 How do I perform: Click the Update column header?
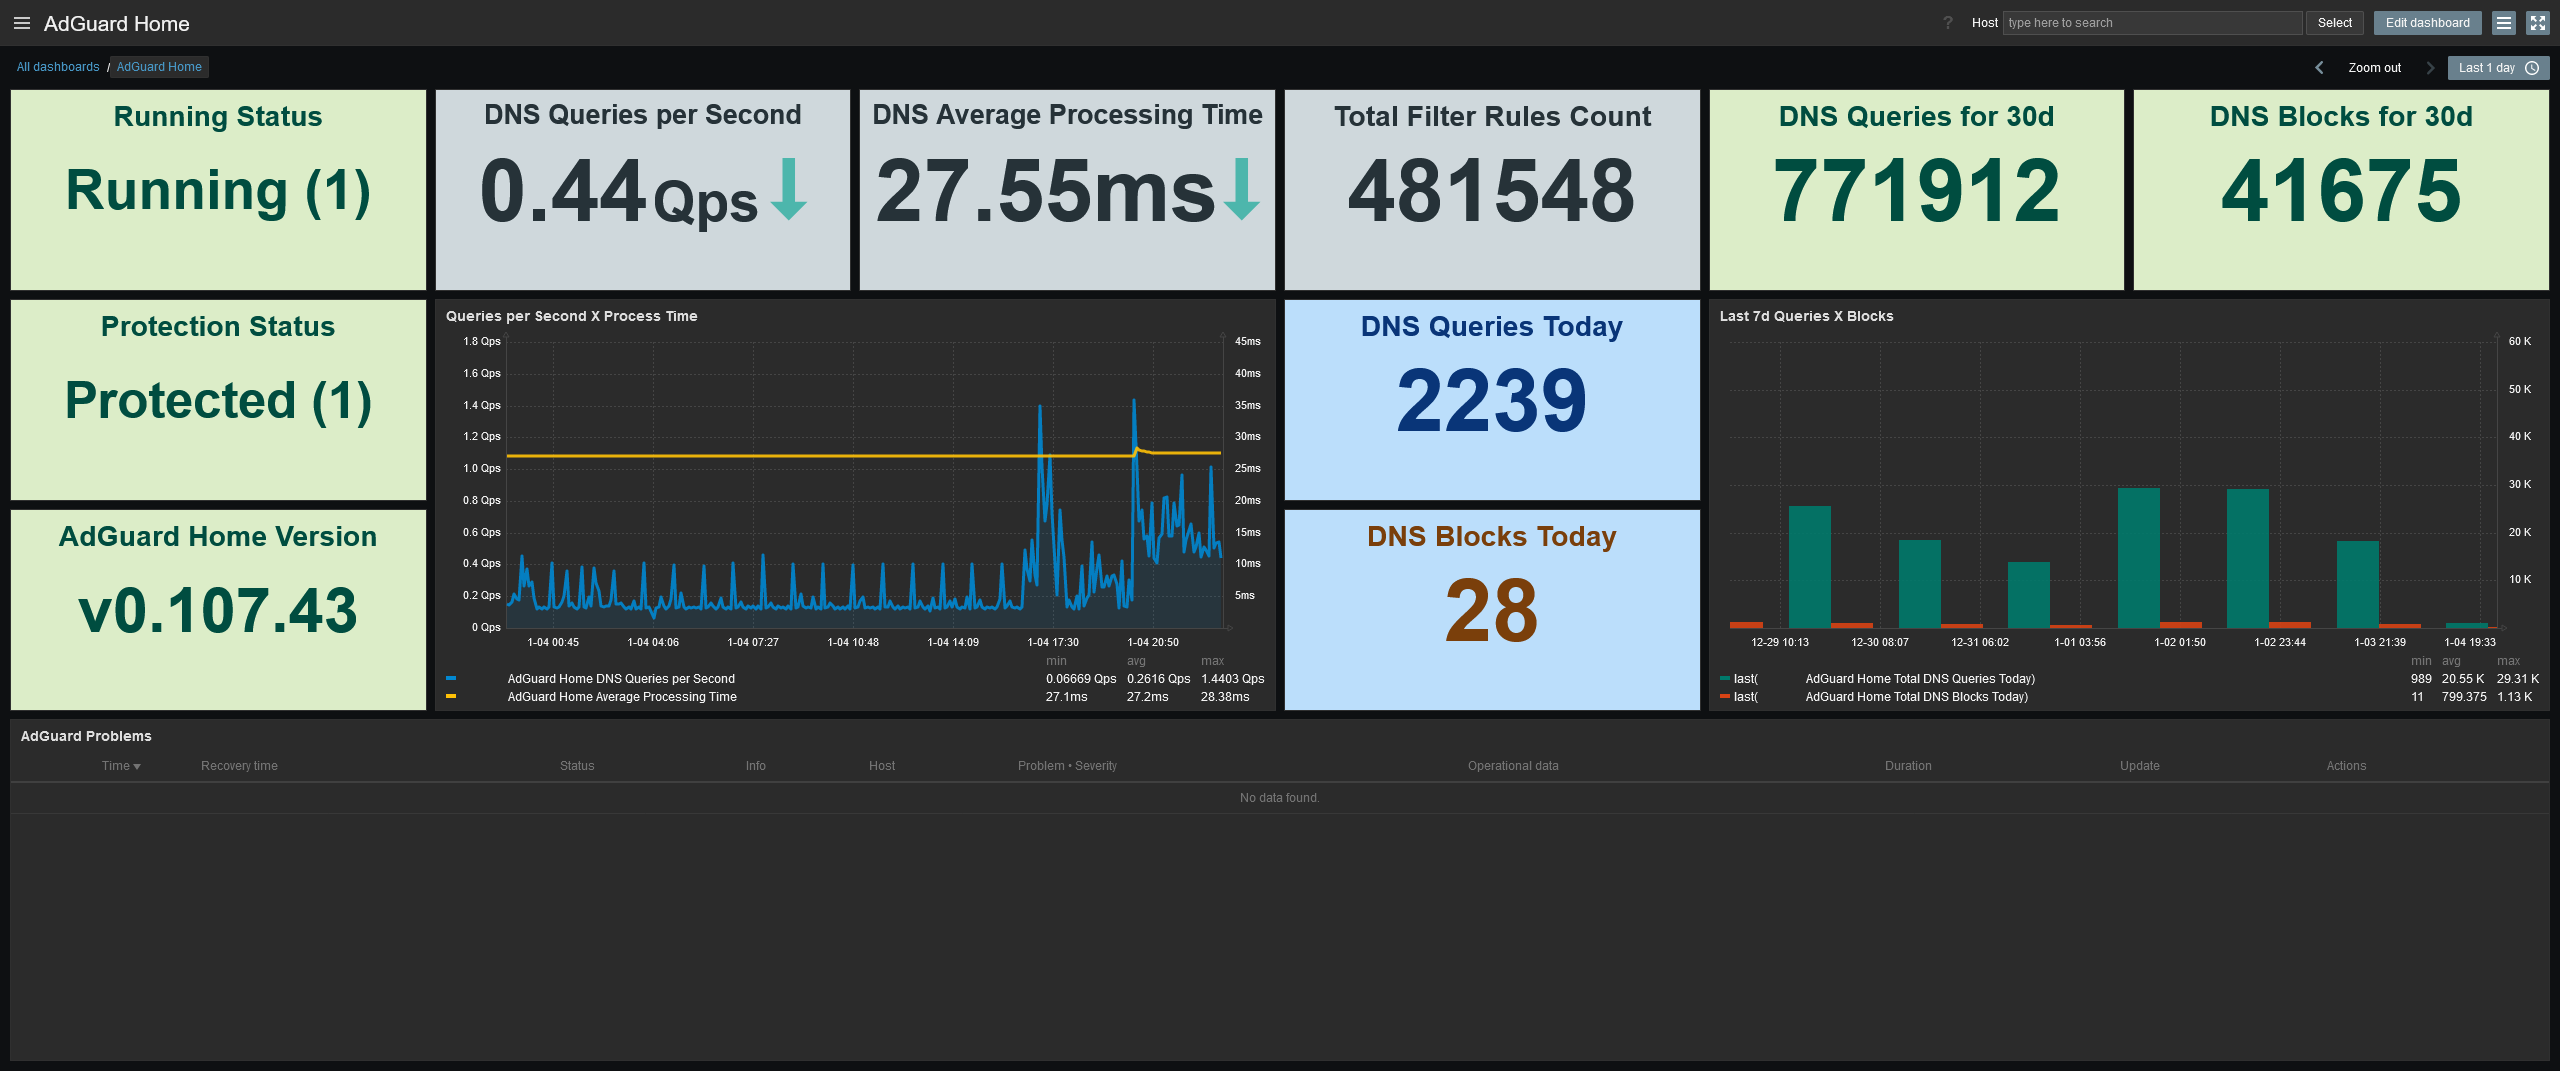[x=2140, y=766]
